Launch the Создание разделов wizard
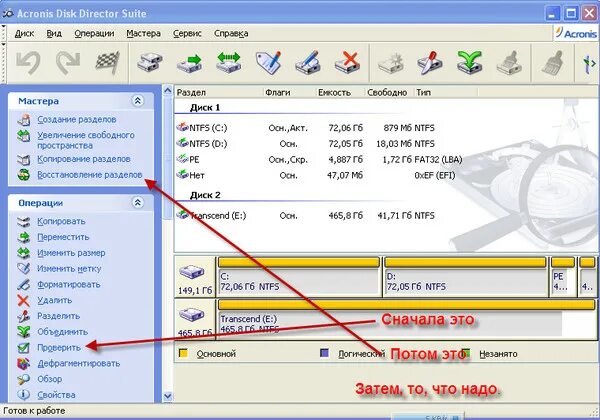The image size is (600, 420). pos(77,120)
